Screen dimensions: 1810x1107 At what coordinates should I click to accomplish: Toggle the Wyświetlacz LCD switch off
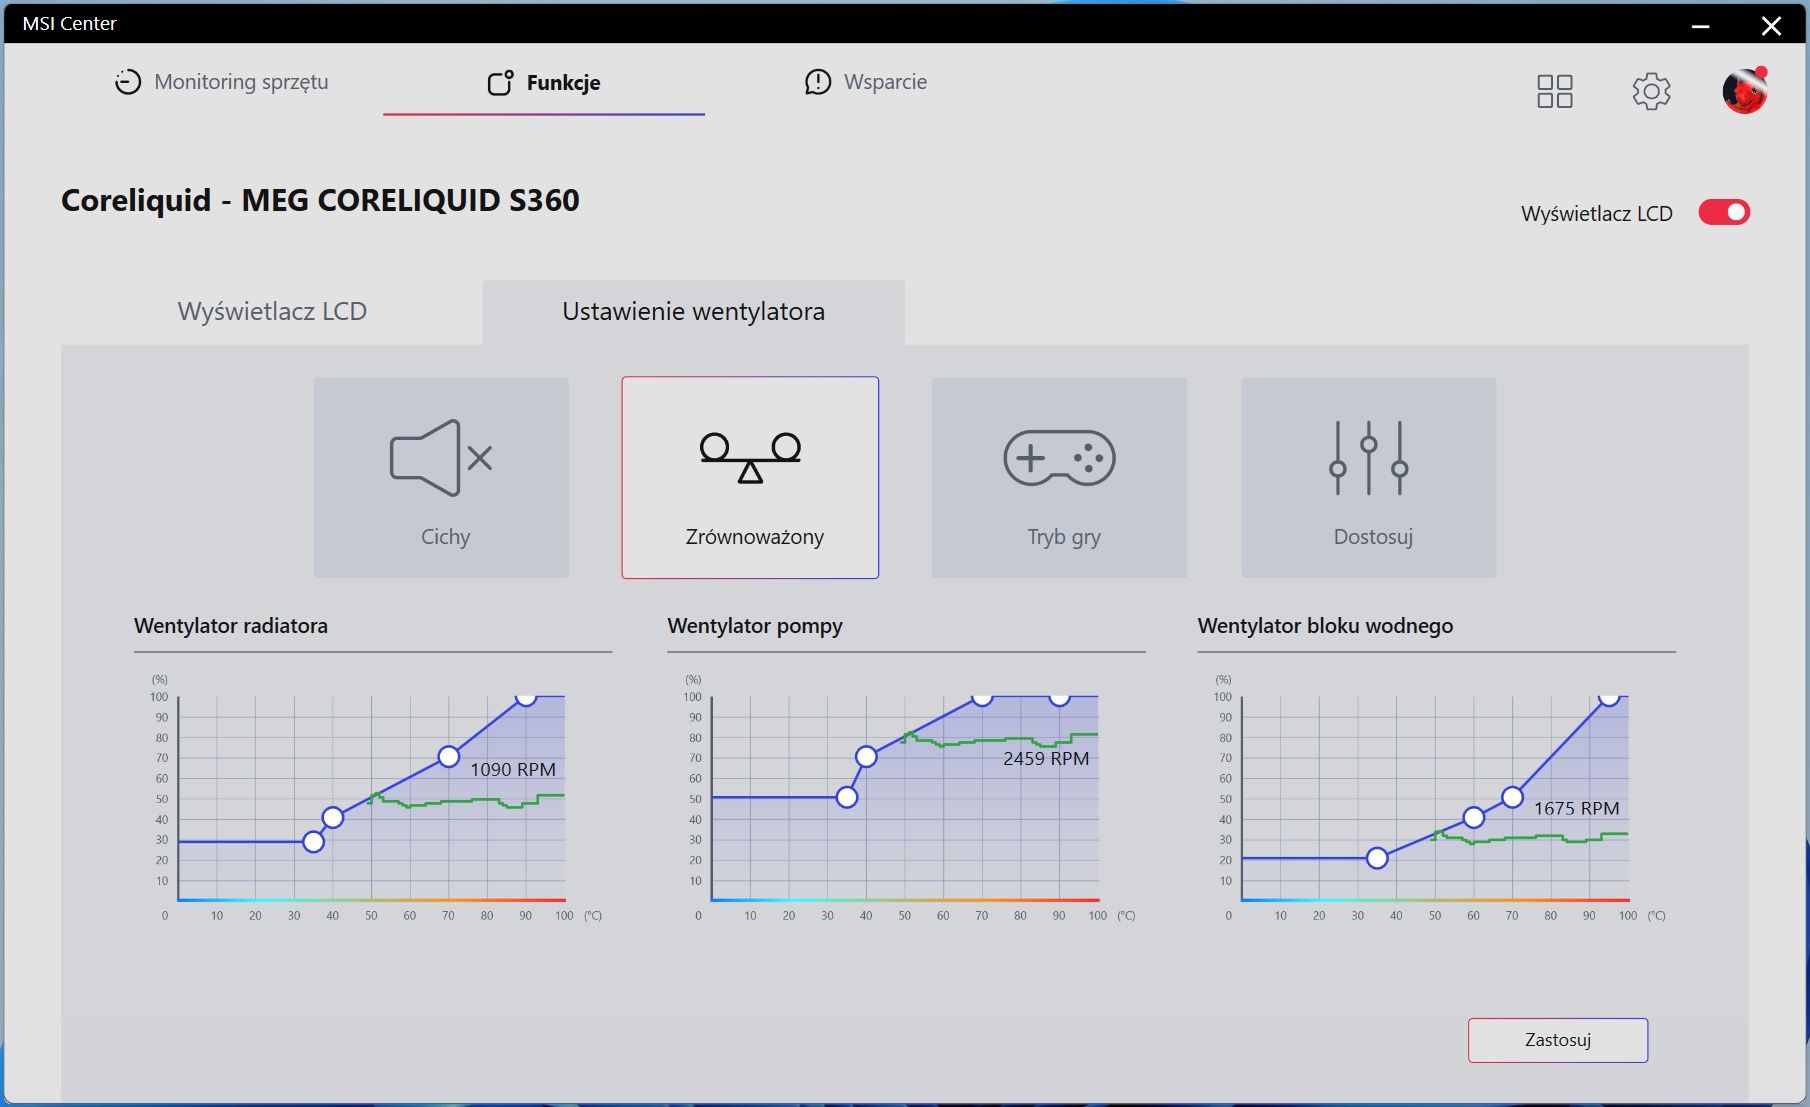pos(1724,212)
